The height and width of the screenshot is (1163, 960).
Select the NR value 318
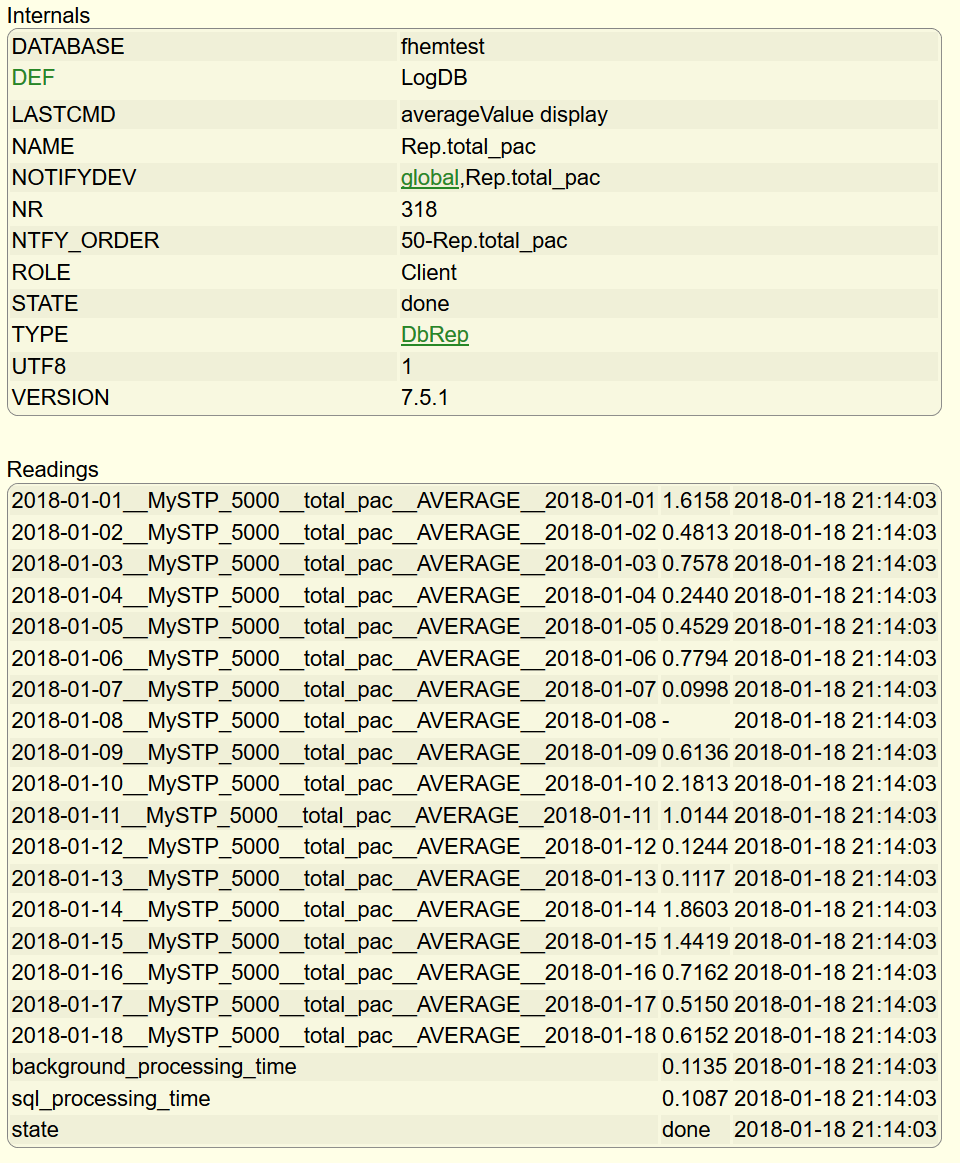pyautogui.click(x=419, y=210)
